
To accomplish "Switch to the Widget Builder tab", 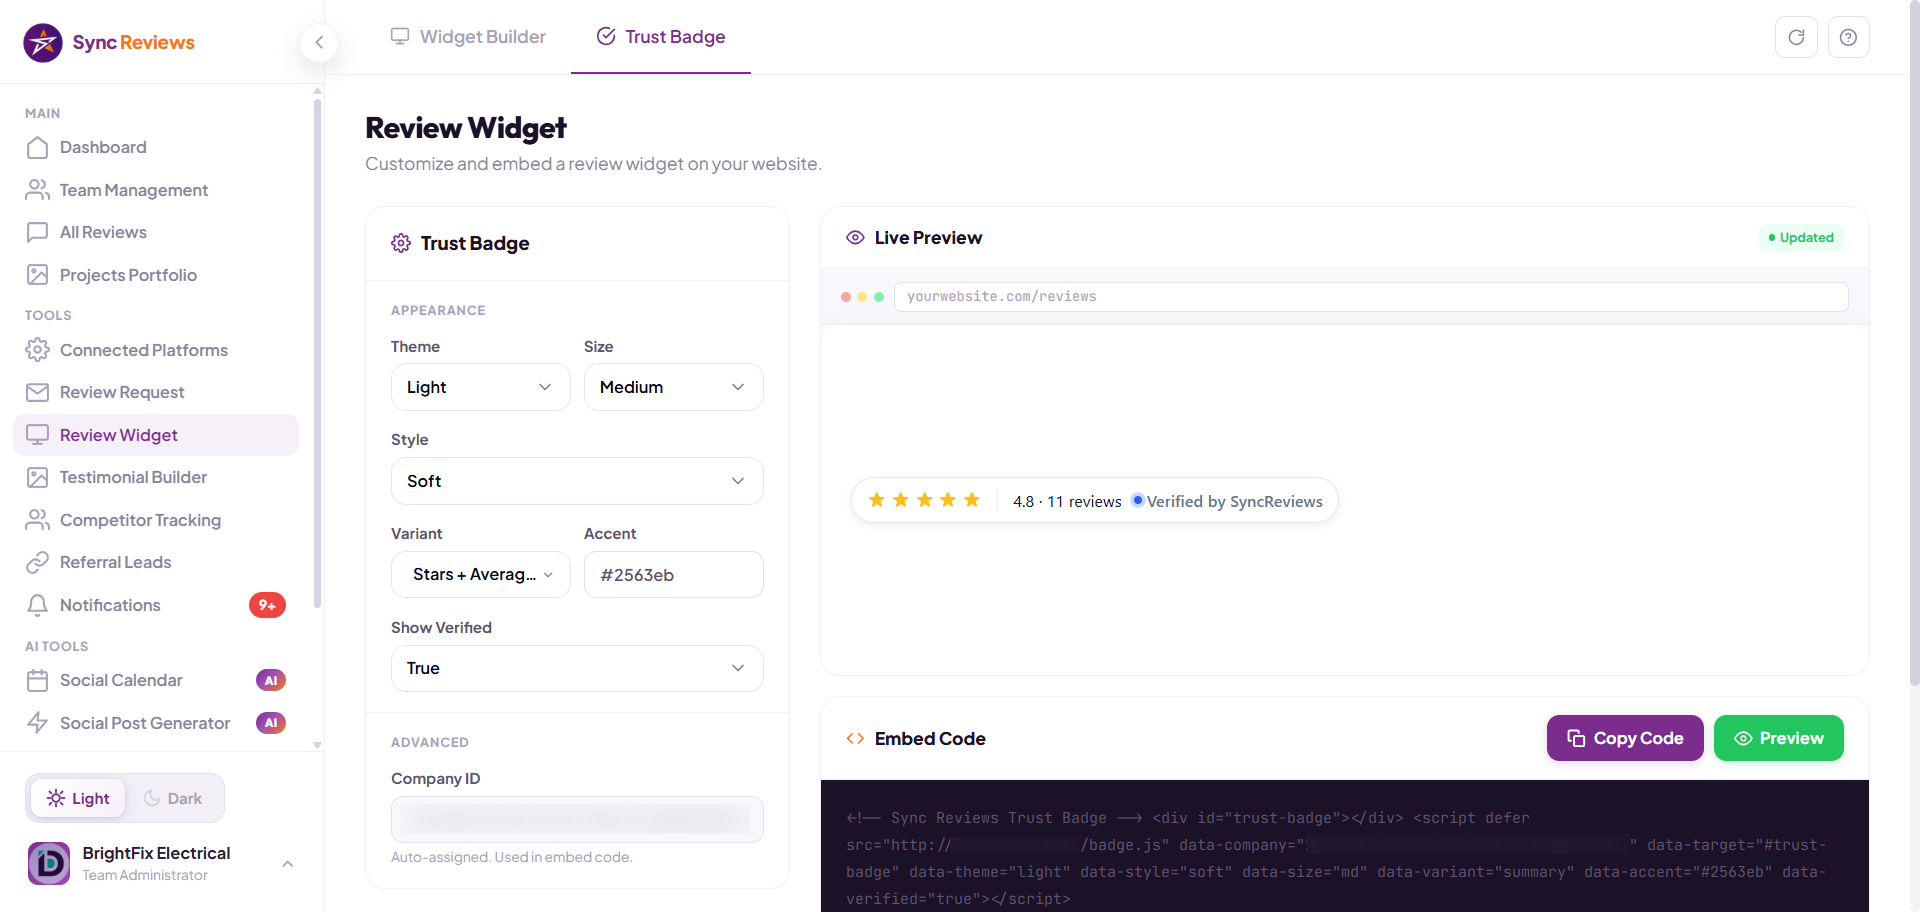I will (468, 37).
